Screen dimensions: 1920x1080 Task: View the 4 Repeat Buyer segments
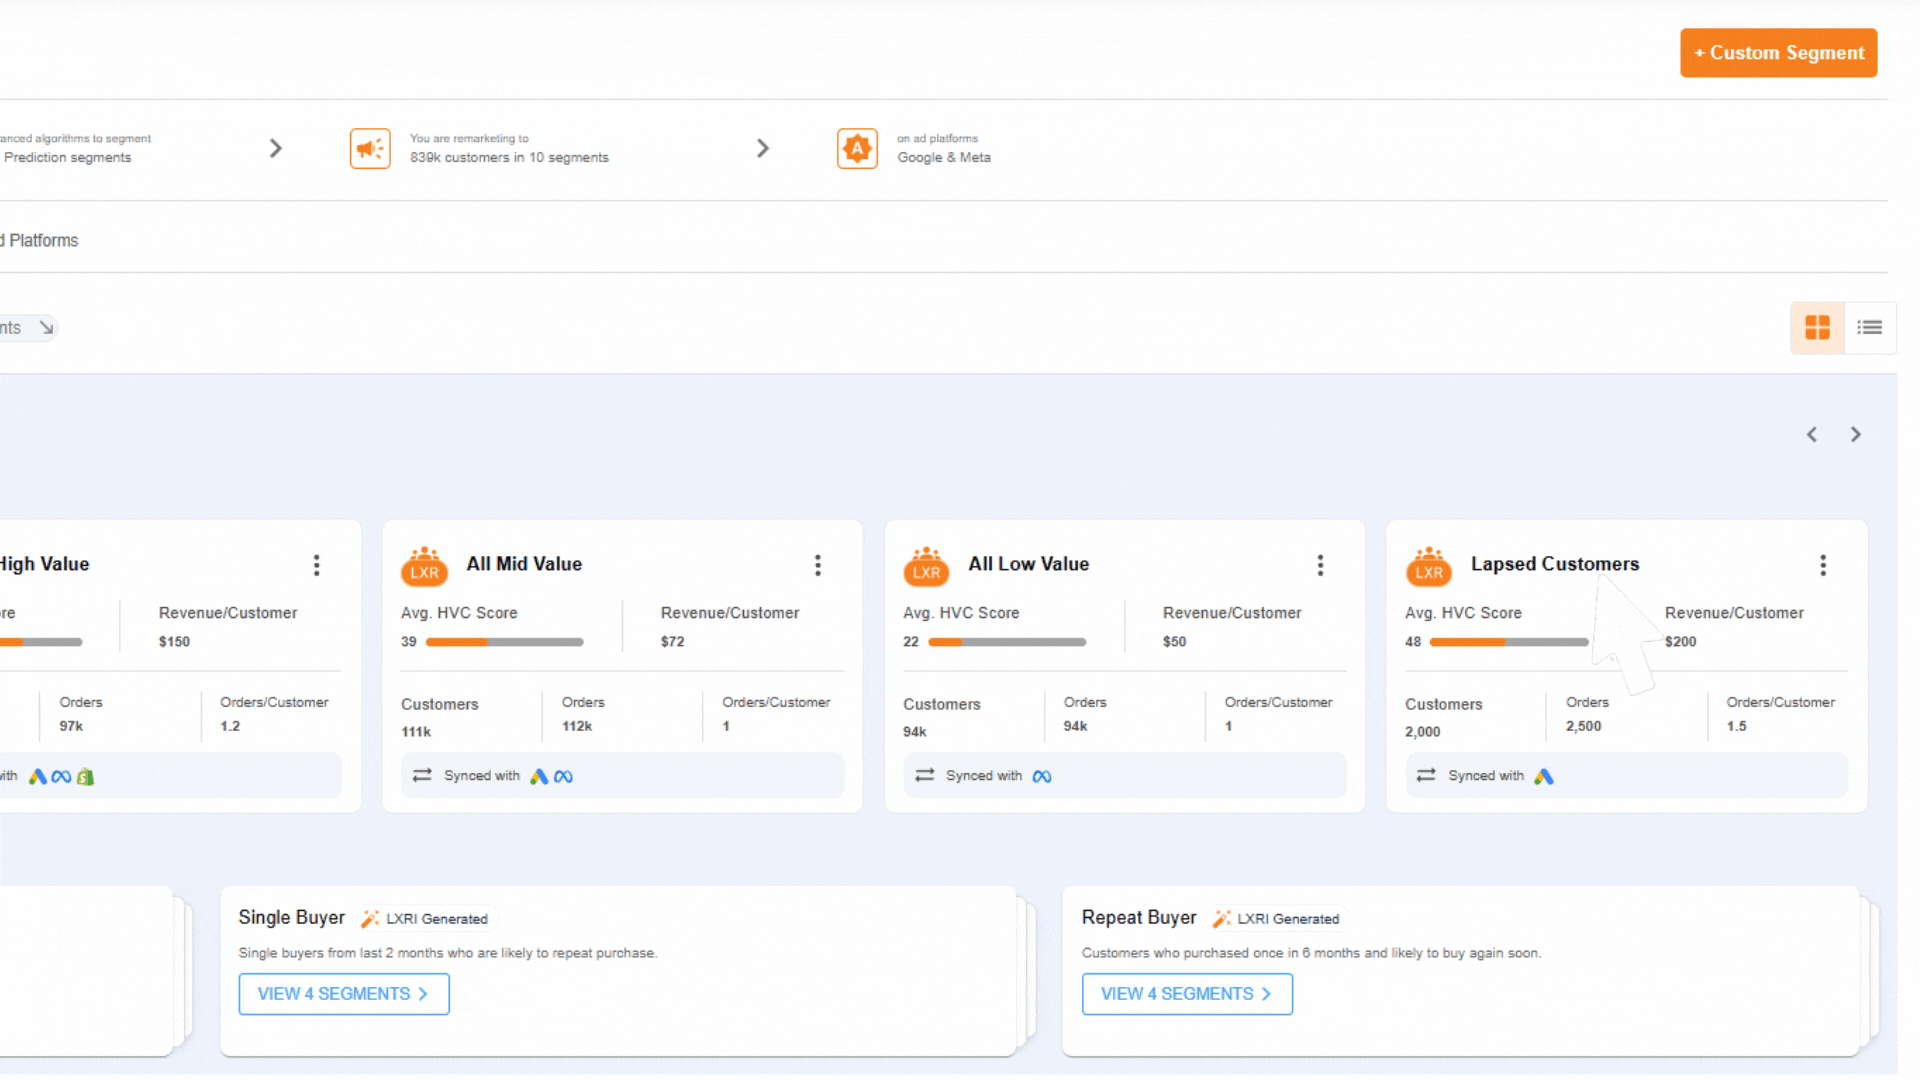click(1186, 993)
